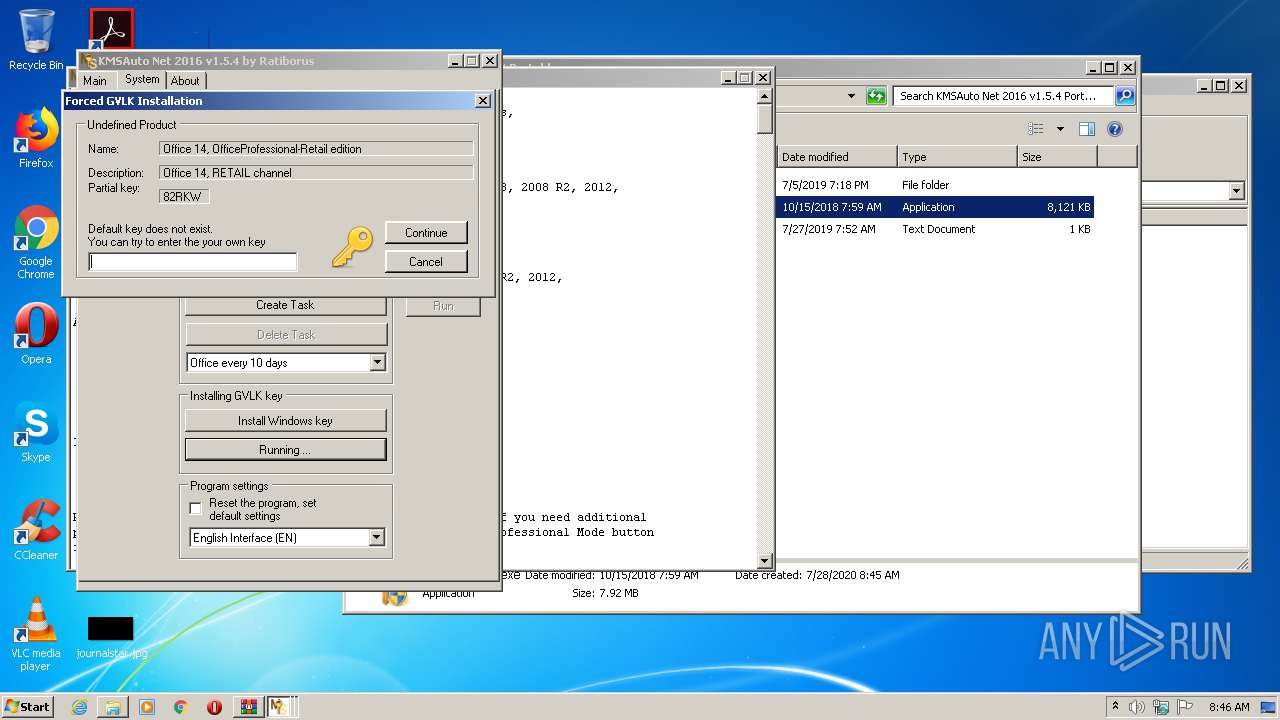Open dropdown in rightmost background window
Image resolution: width=1280 pixels, height=720 pixels.
(1237, 191)
